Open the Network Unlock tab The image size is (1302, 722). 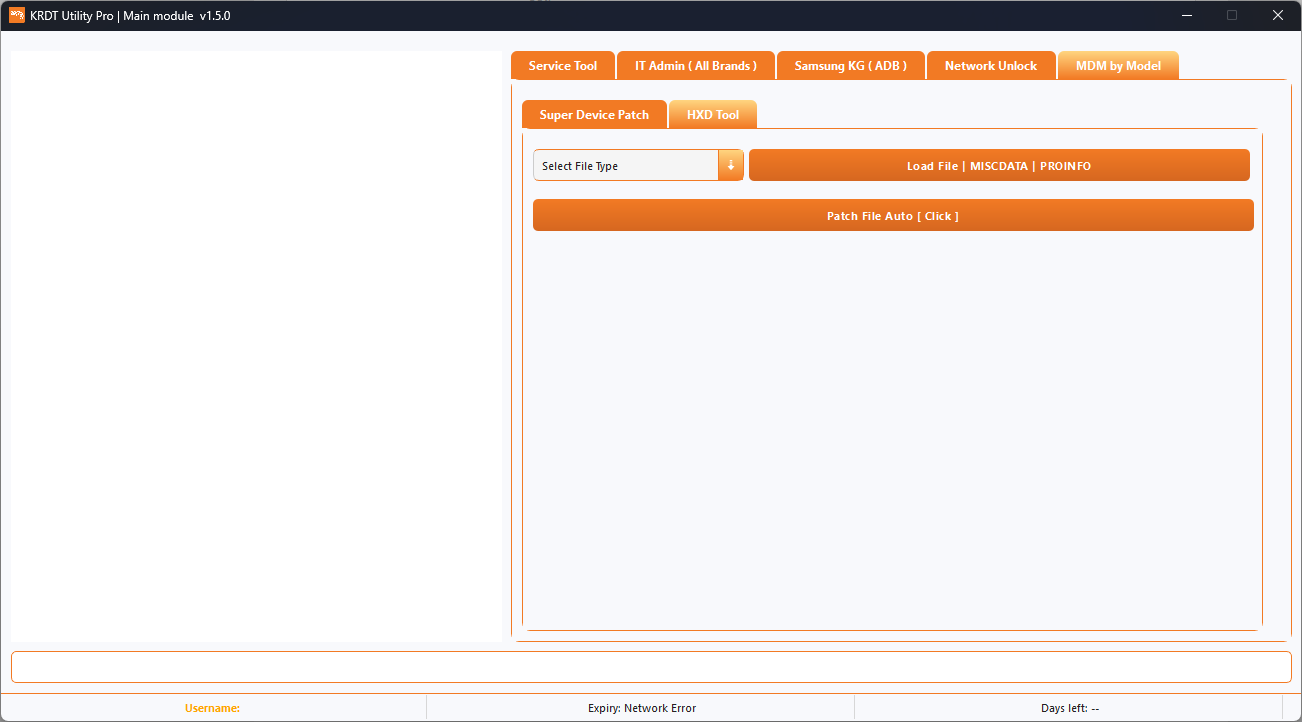coord(991,64)
